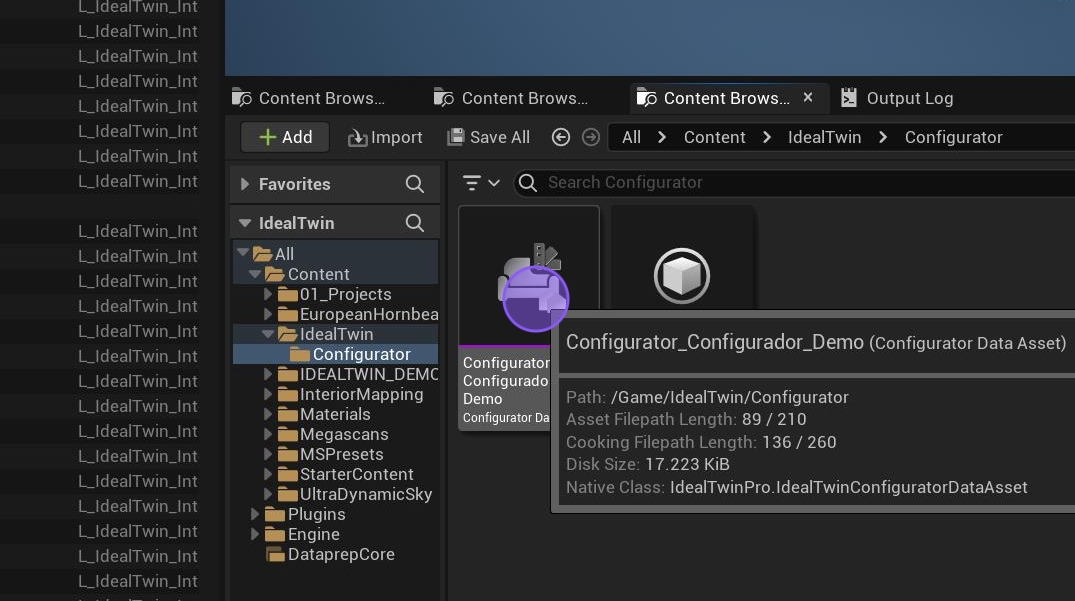Click the green Add button
The height and width of the screenshot is (601, 1075).
285,137
